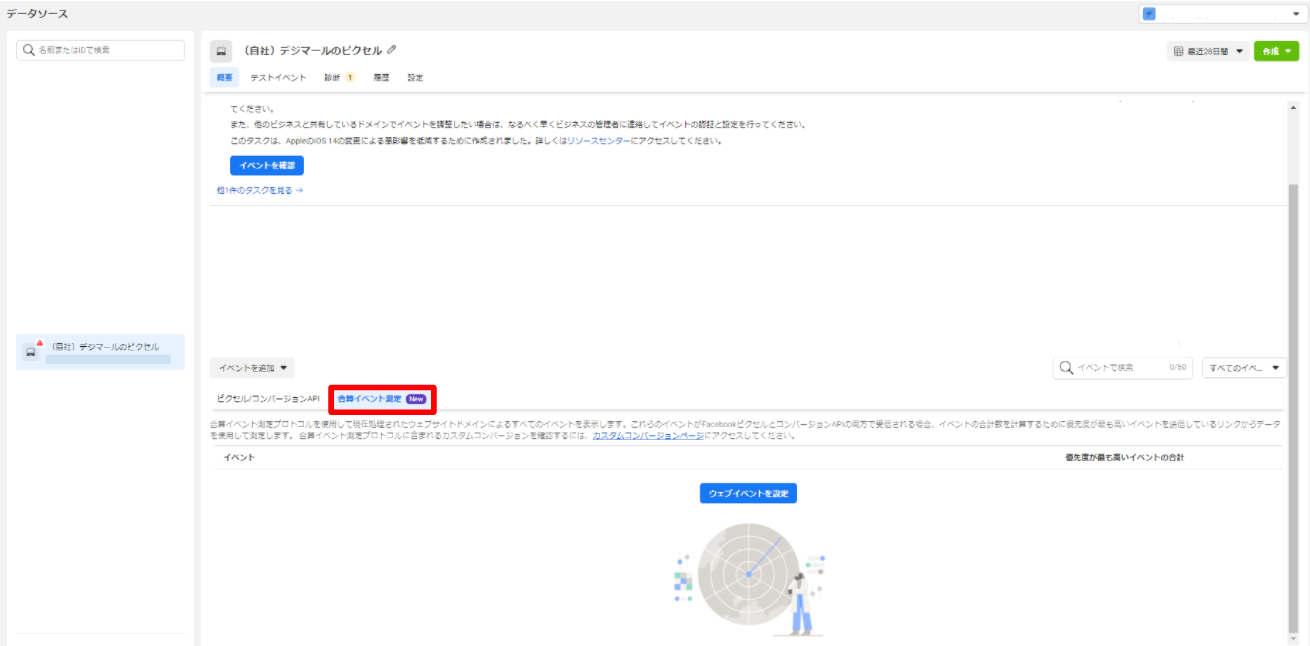Open the 診断 tab with badge 1

pyautogui.click(x=339, y=78)
